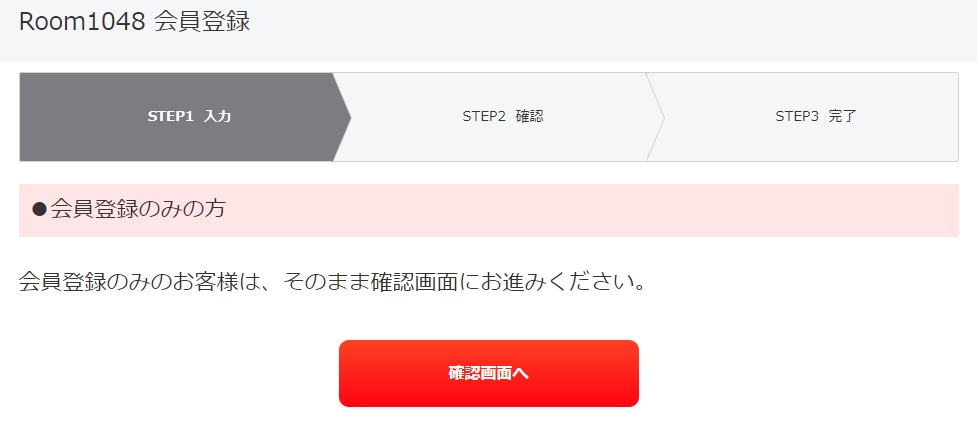Click the black bullet before 会員登録のみの方
The width and height of the screenshot is (977, 422).
(x=39, y=209)
